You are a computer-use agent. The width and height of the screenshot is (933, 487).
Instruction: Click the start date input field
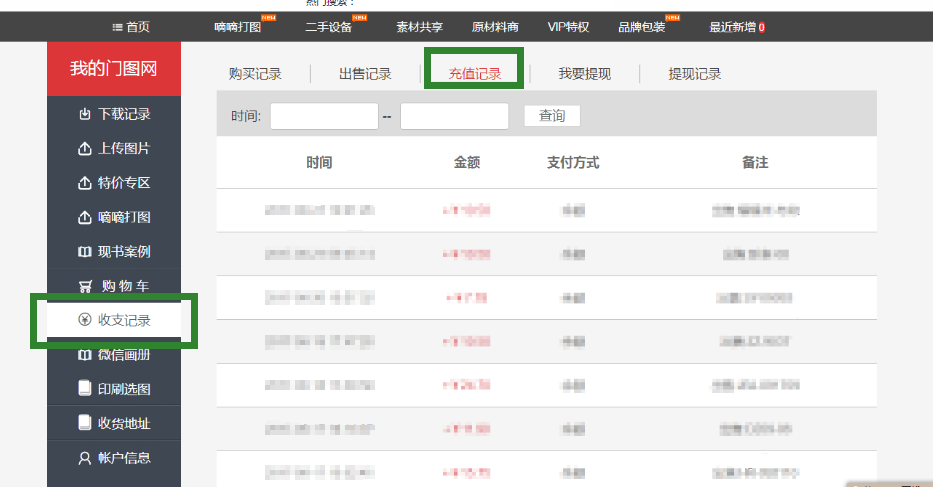point(324,117)
